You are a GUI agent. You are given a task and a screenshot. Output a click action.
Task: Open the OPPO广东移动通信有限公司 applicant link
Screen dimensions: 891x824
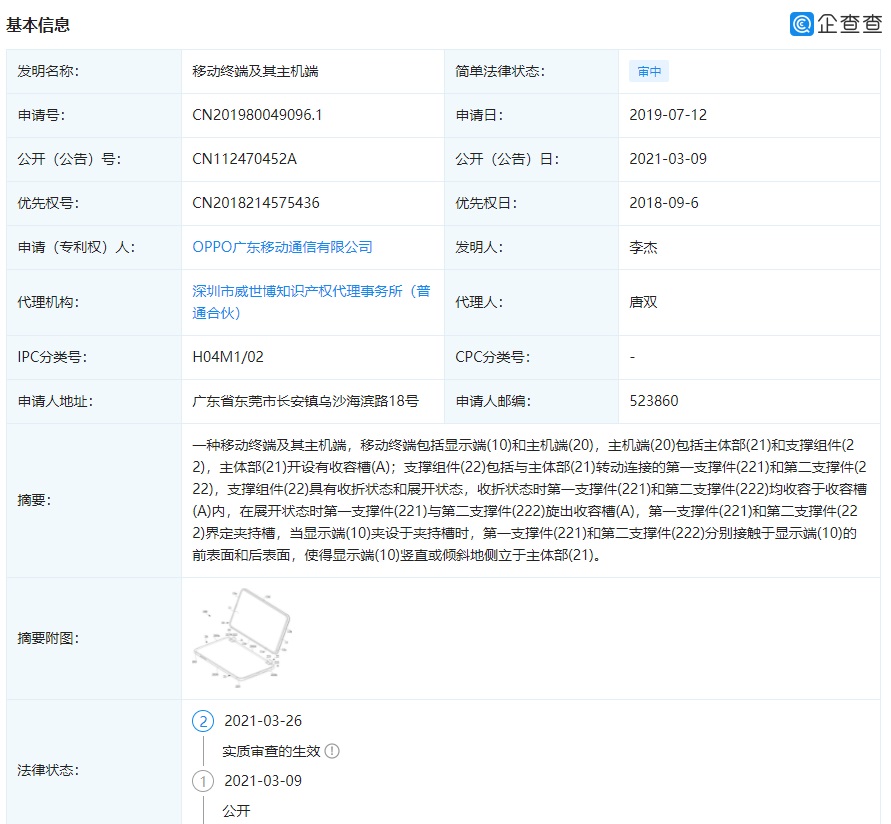pyautogui.click(x=282, y=246)
